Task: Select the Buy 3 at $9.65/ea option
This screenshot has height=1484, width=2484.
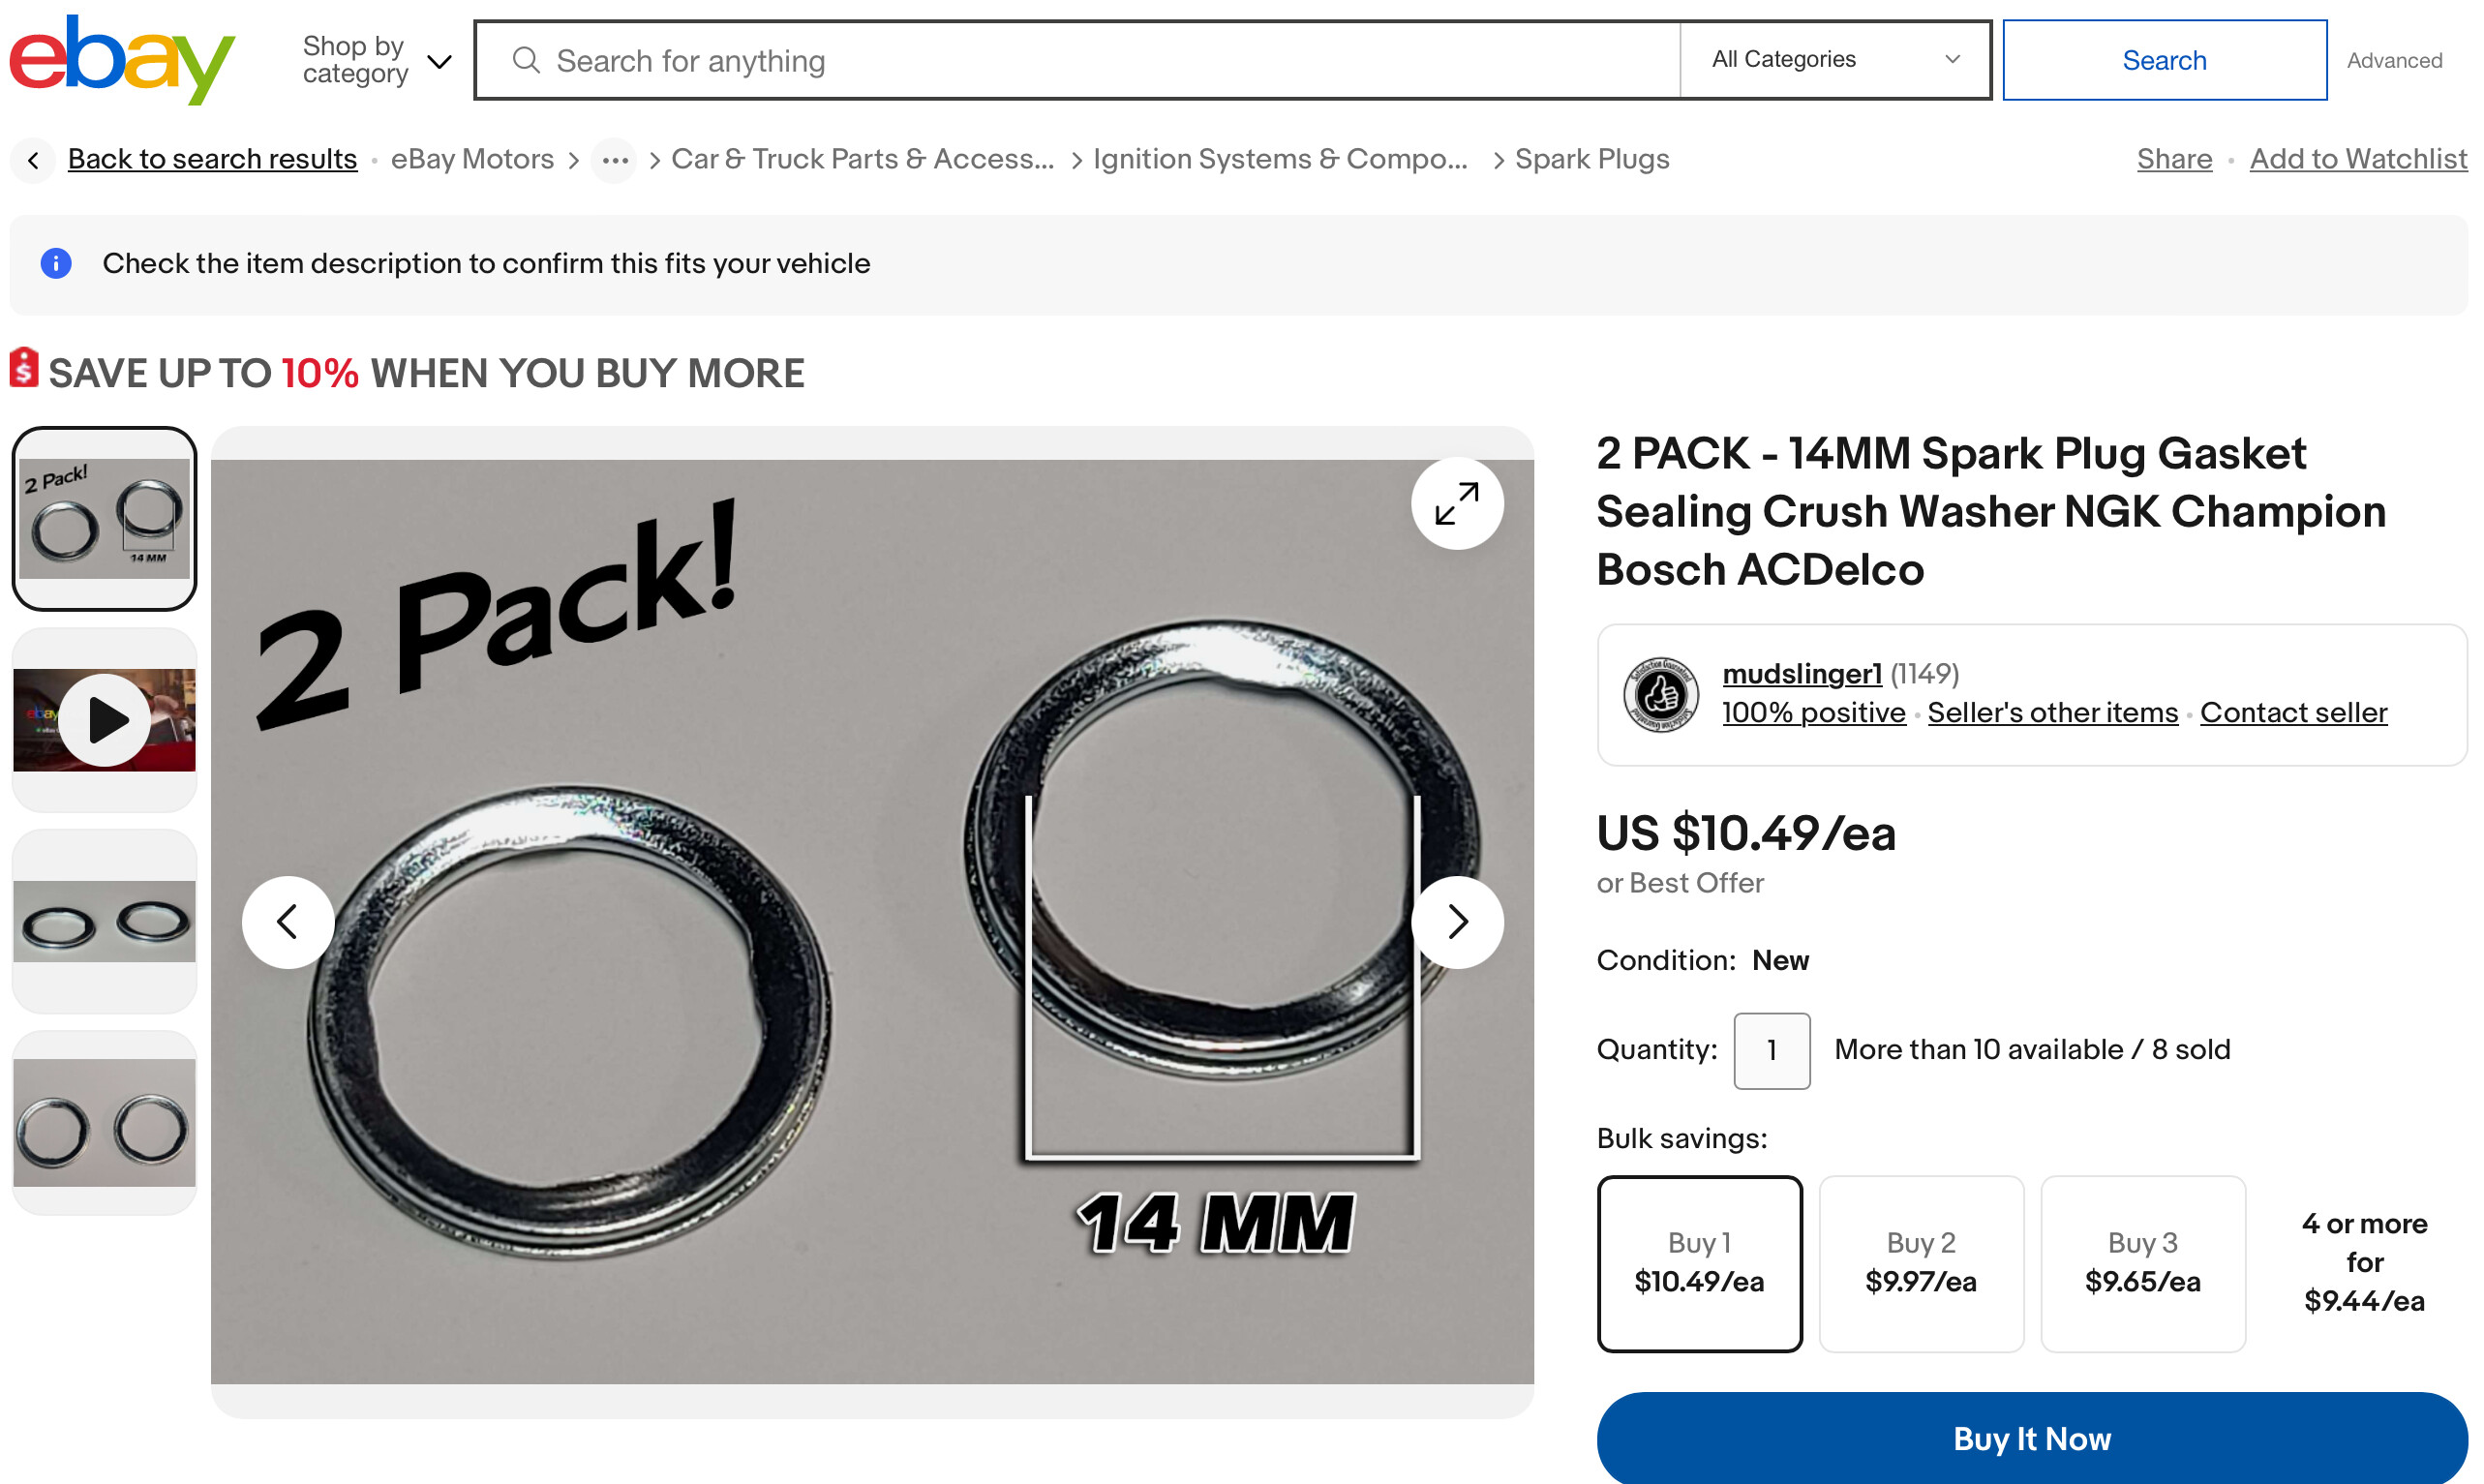Action: coord(2142,1263)
